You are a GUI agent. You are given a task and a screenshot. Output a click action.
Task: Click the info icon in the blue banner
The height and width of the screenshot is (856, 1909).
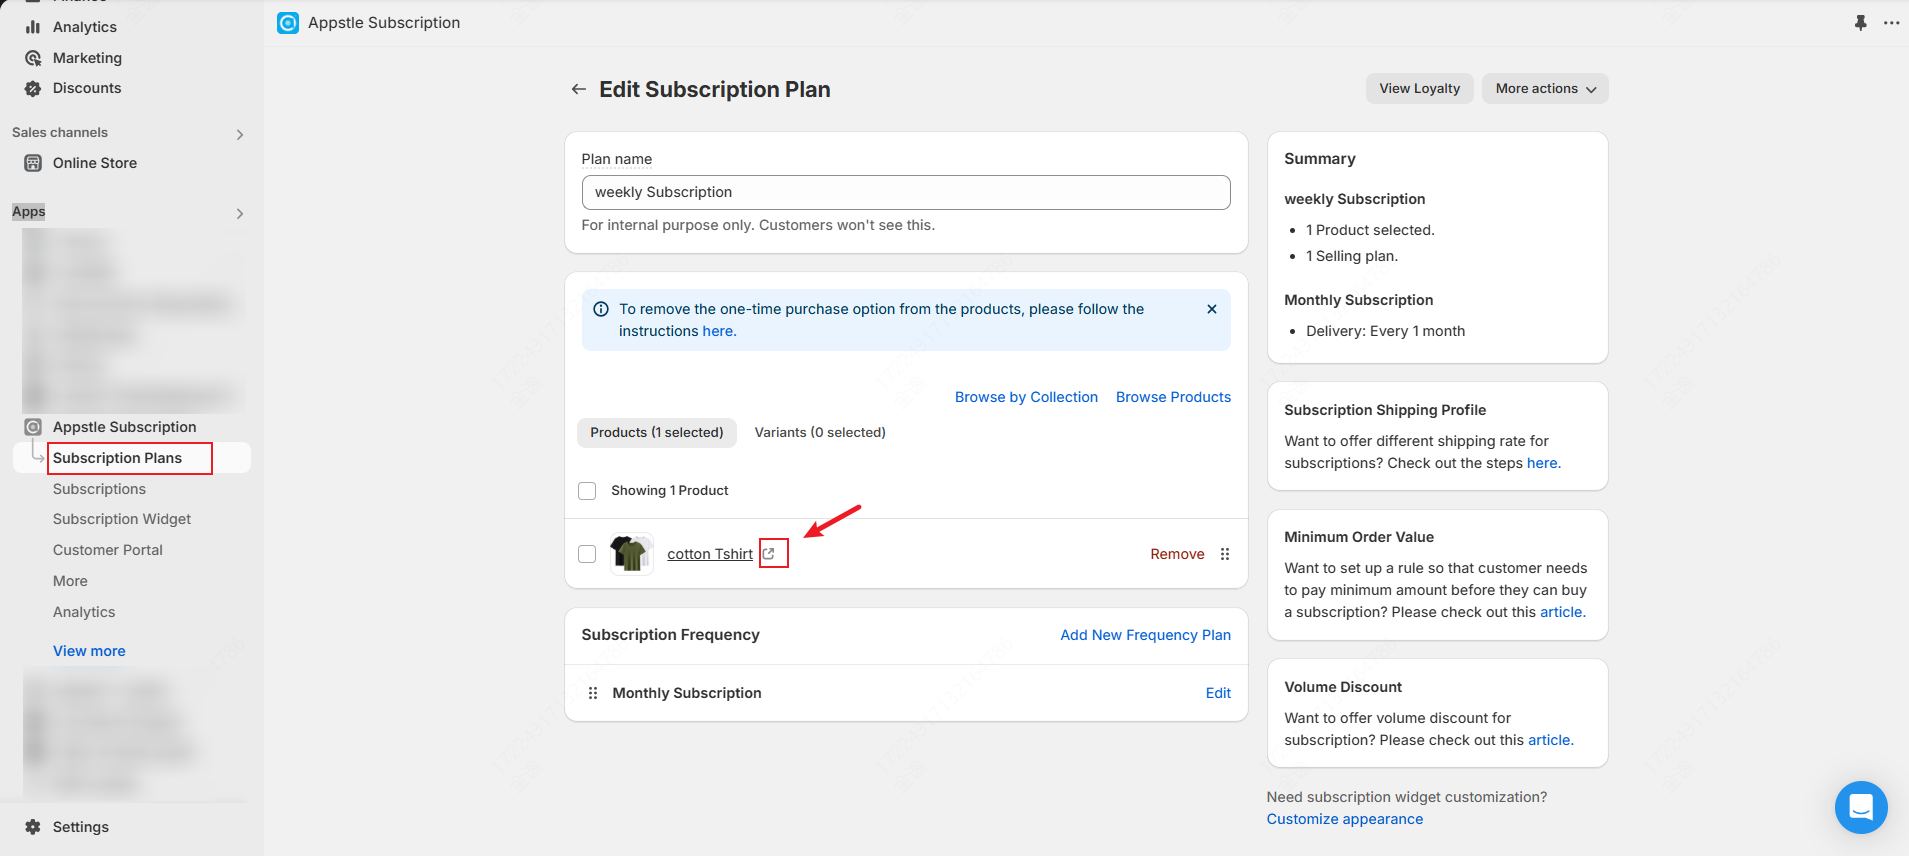601,309
